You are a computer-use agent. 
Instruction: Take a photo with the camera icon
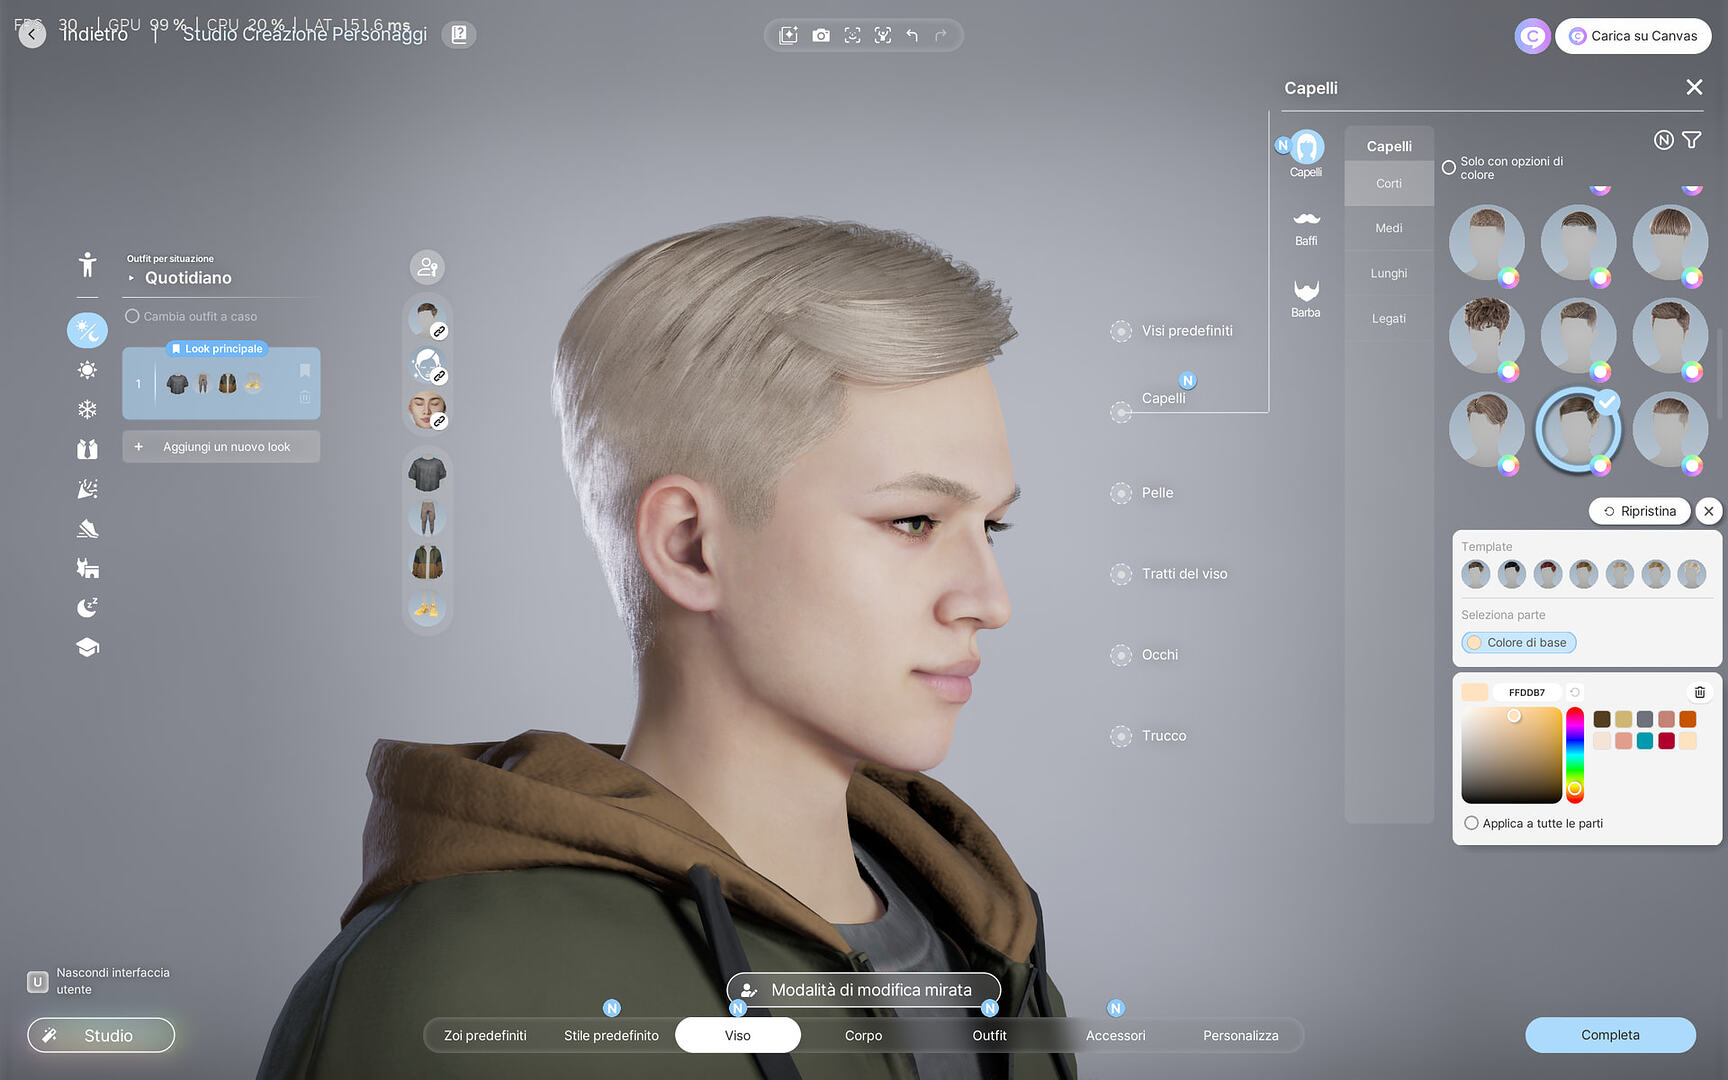point(821,36)
